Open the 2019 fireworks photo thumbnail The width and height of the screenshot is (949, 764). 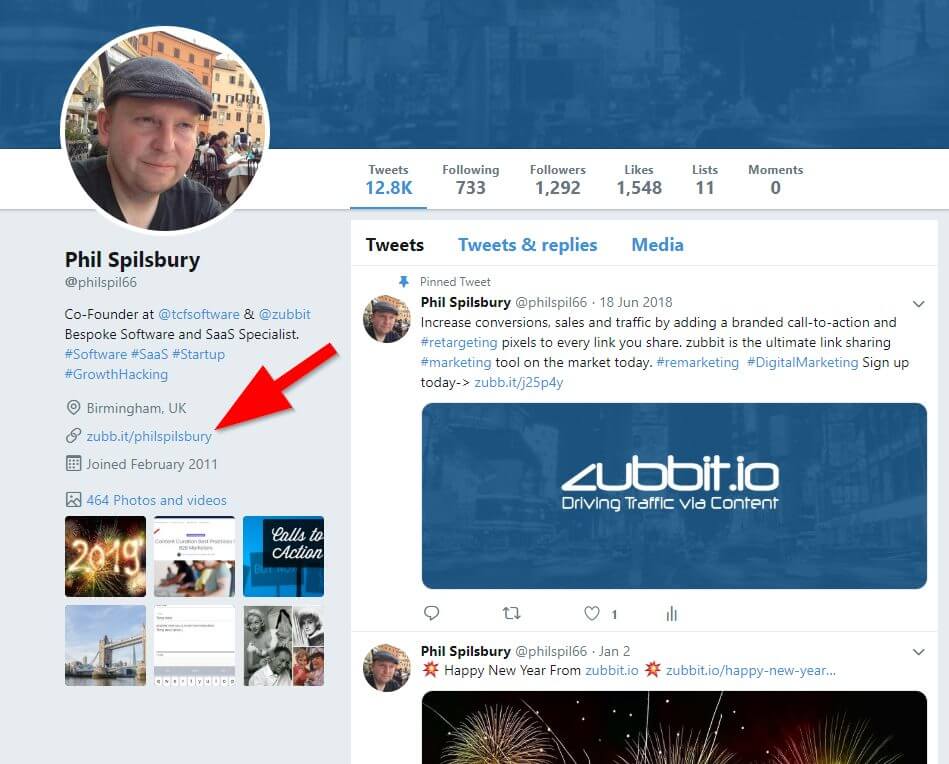(105, 556)
